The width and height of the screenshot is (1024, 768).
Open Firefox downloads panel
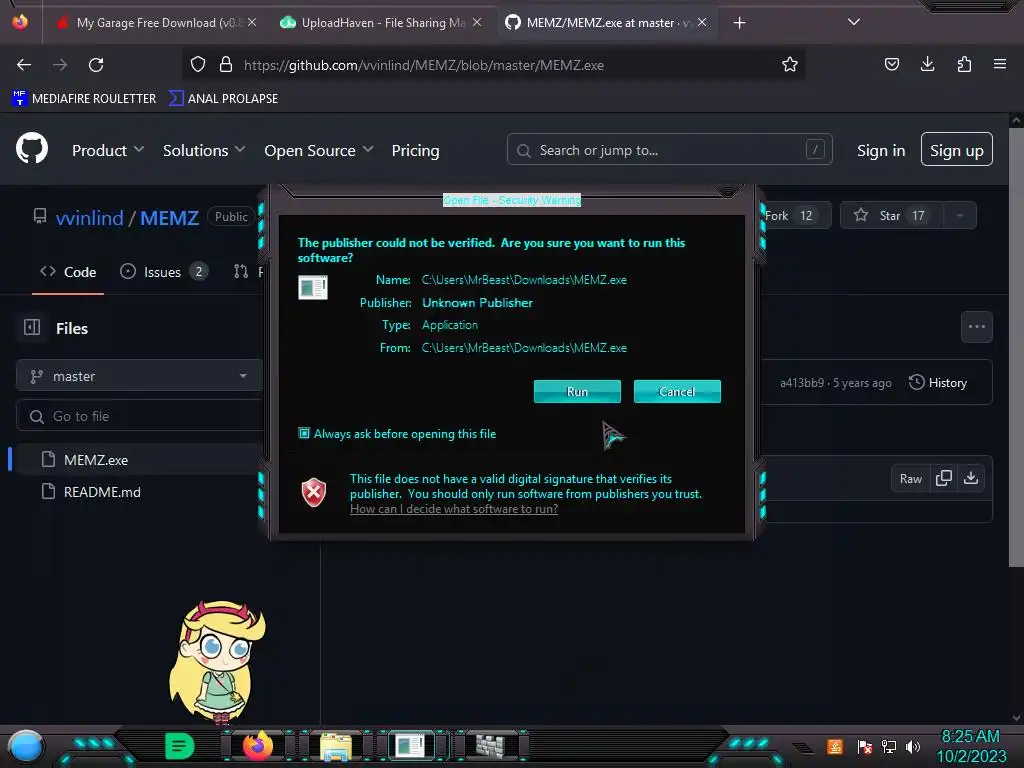(x=927, y=65)
